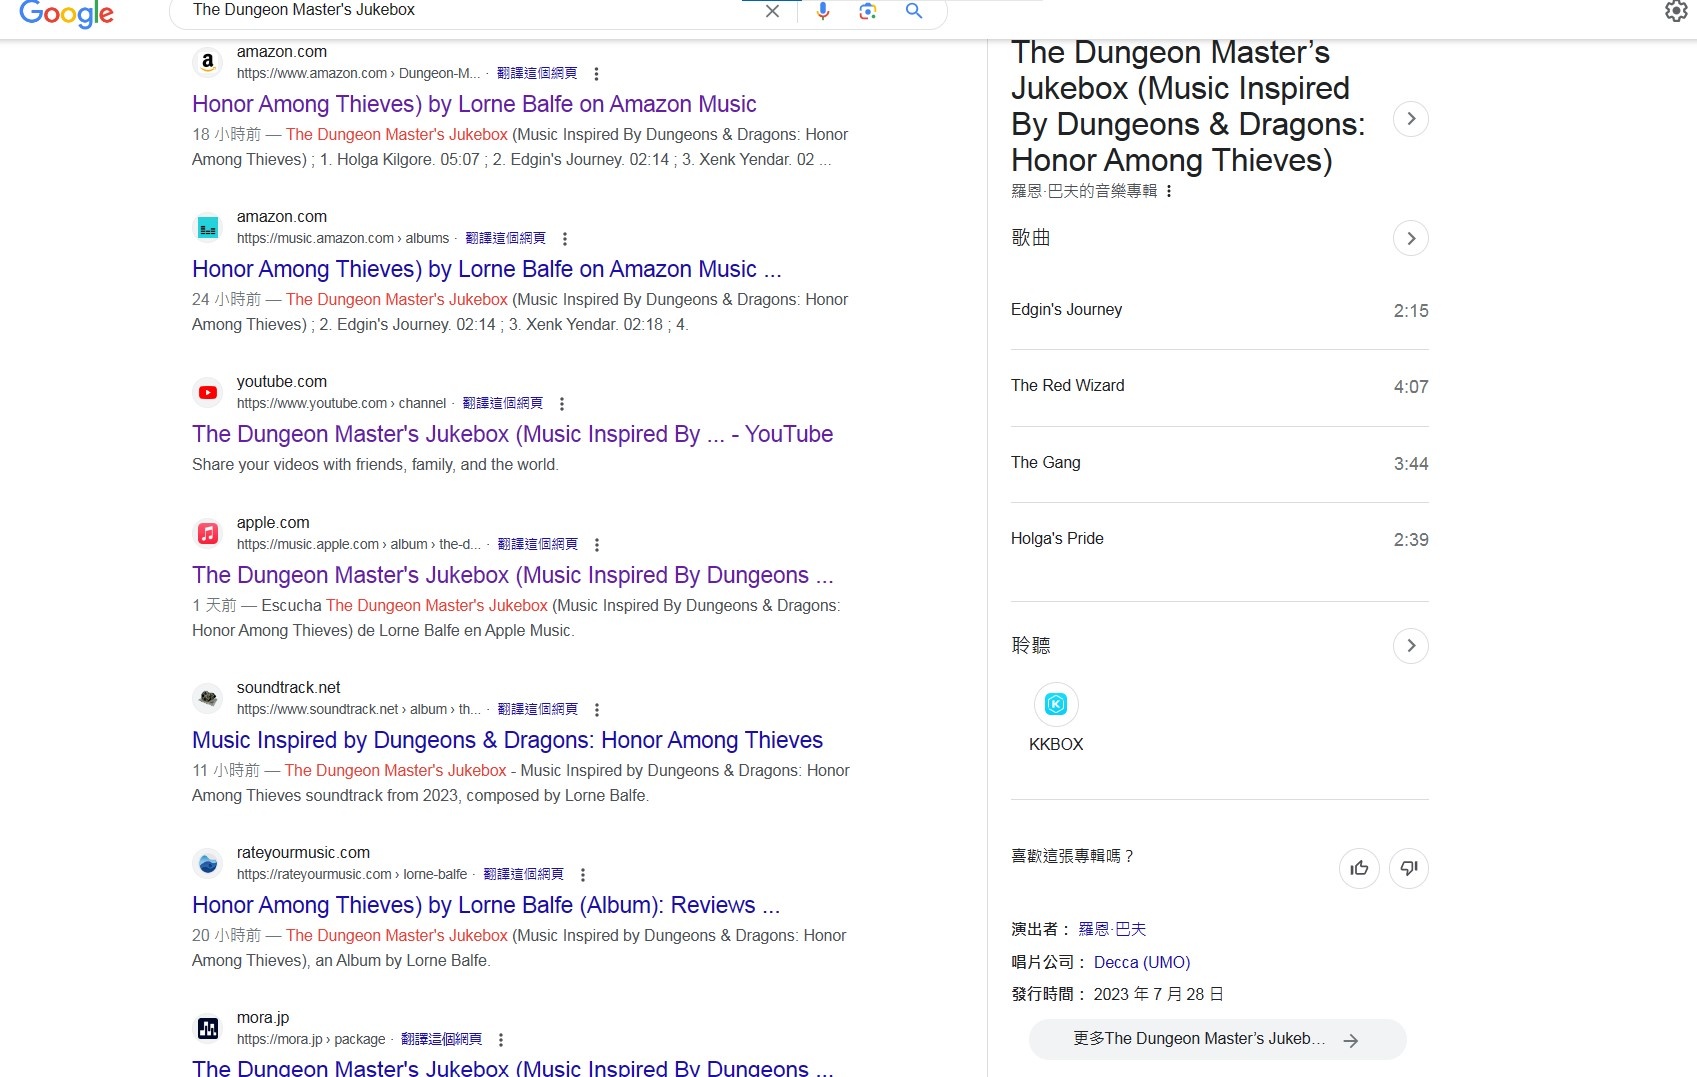
Task: Translate the apple.com page link
Action: [x=538, y=544]
